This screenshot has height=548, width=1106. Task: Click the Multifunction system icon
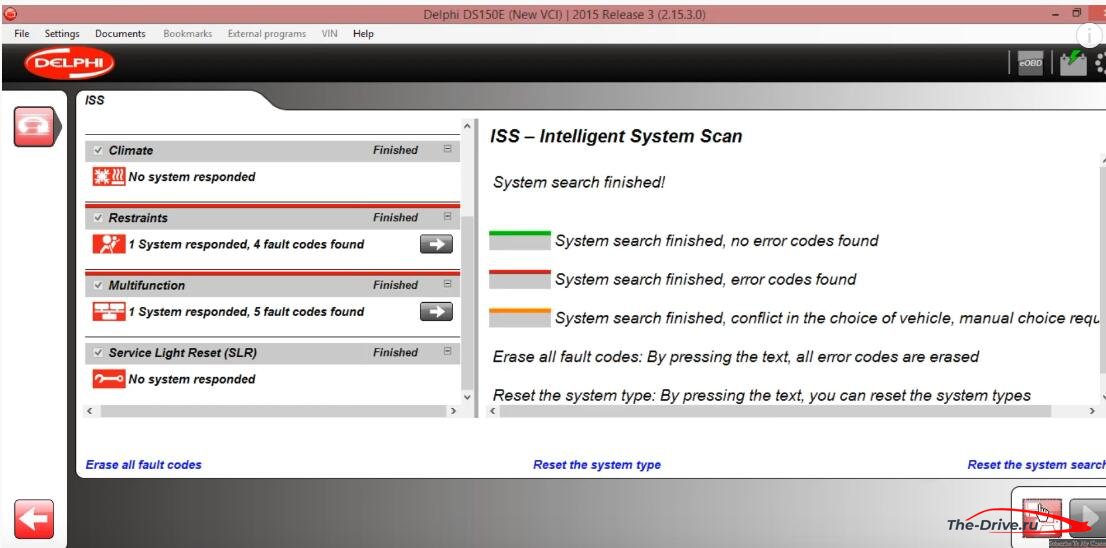tap(109, 312)
